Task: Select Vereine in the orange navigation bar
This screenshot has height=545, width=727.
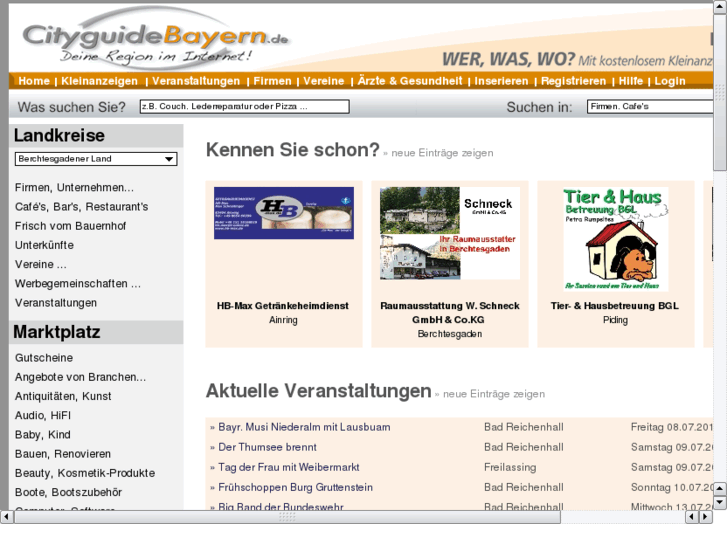Action: pos(324,81)
